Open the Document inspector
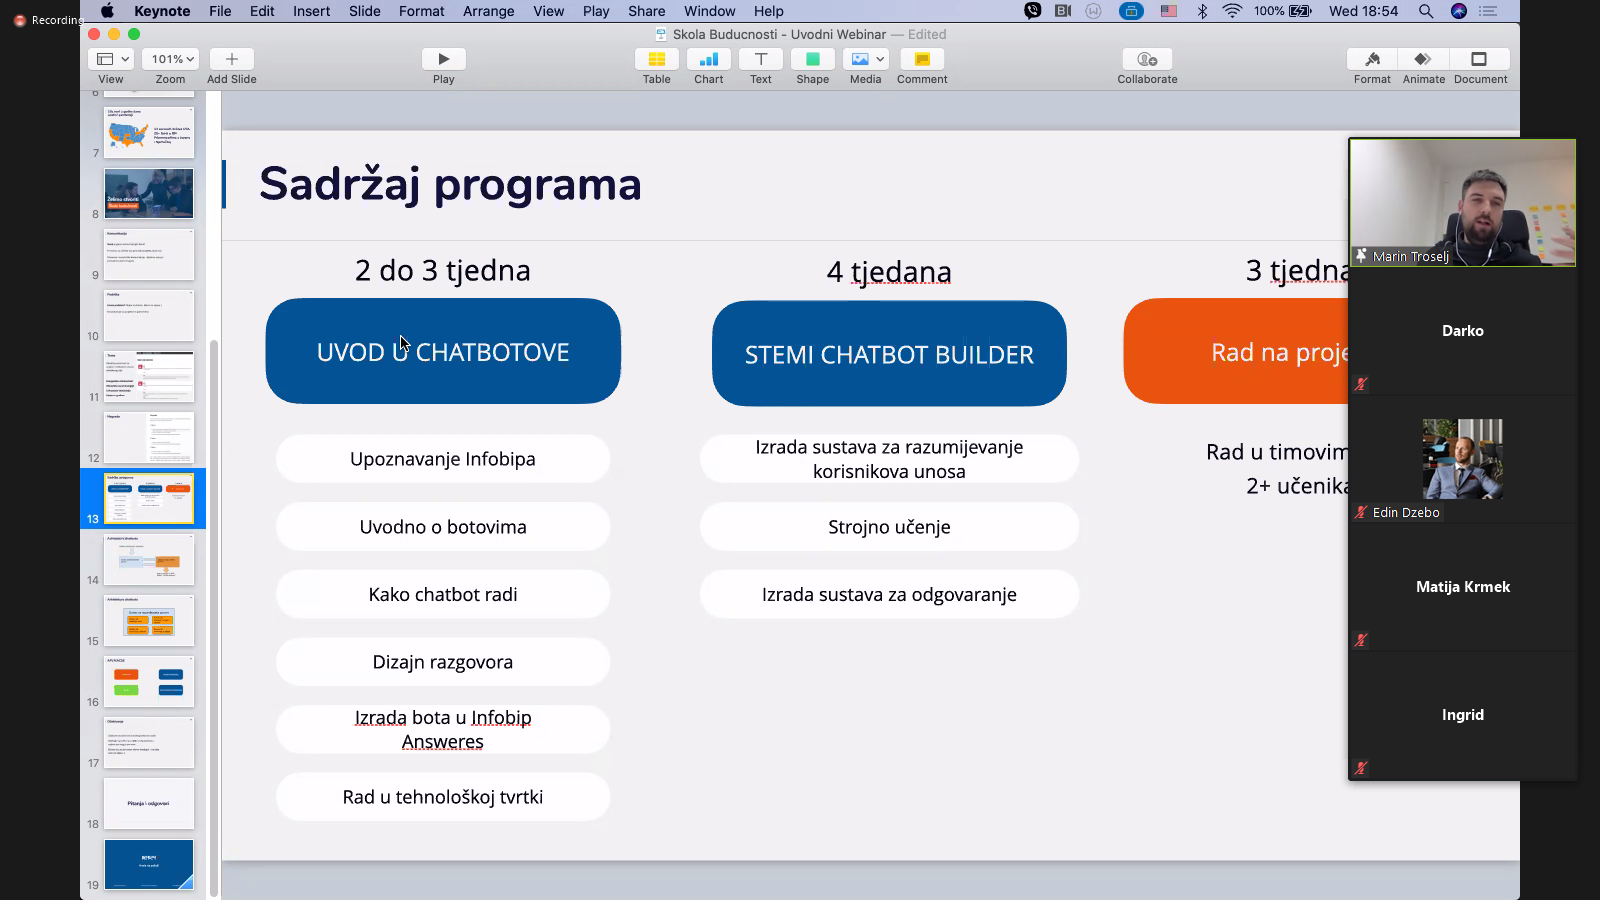 coord(1480,59)
